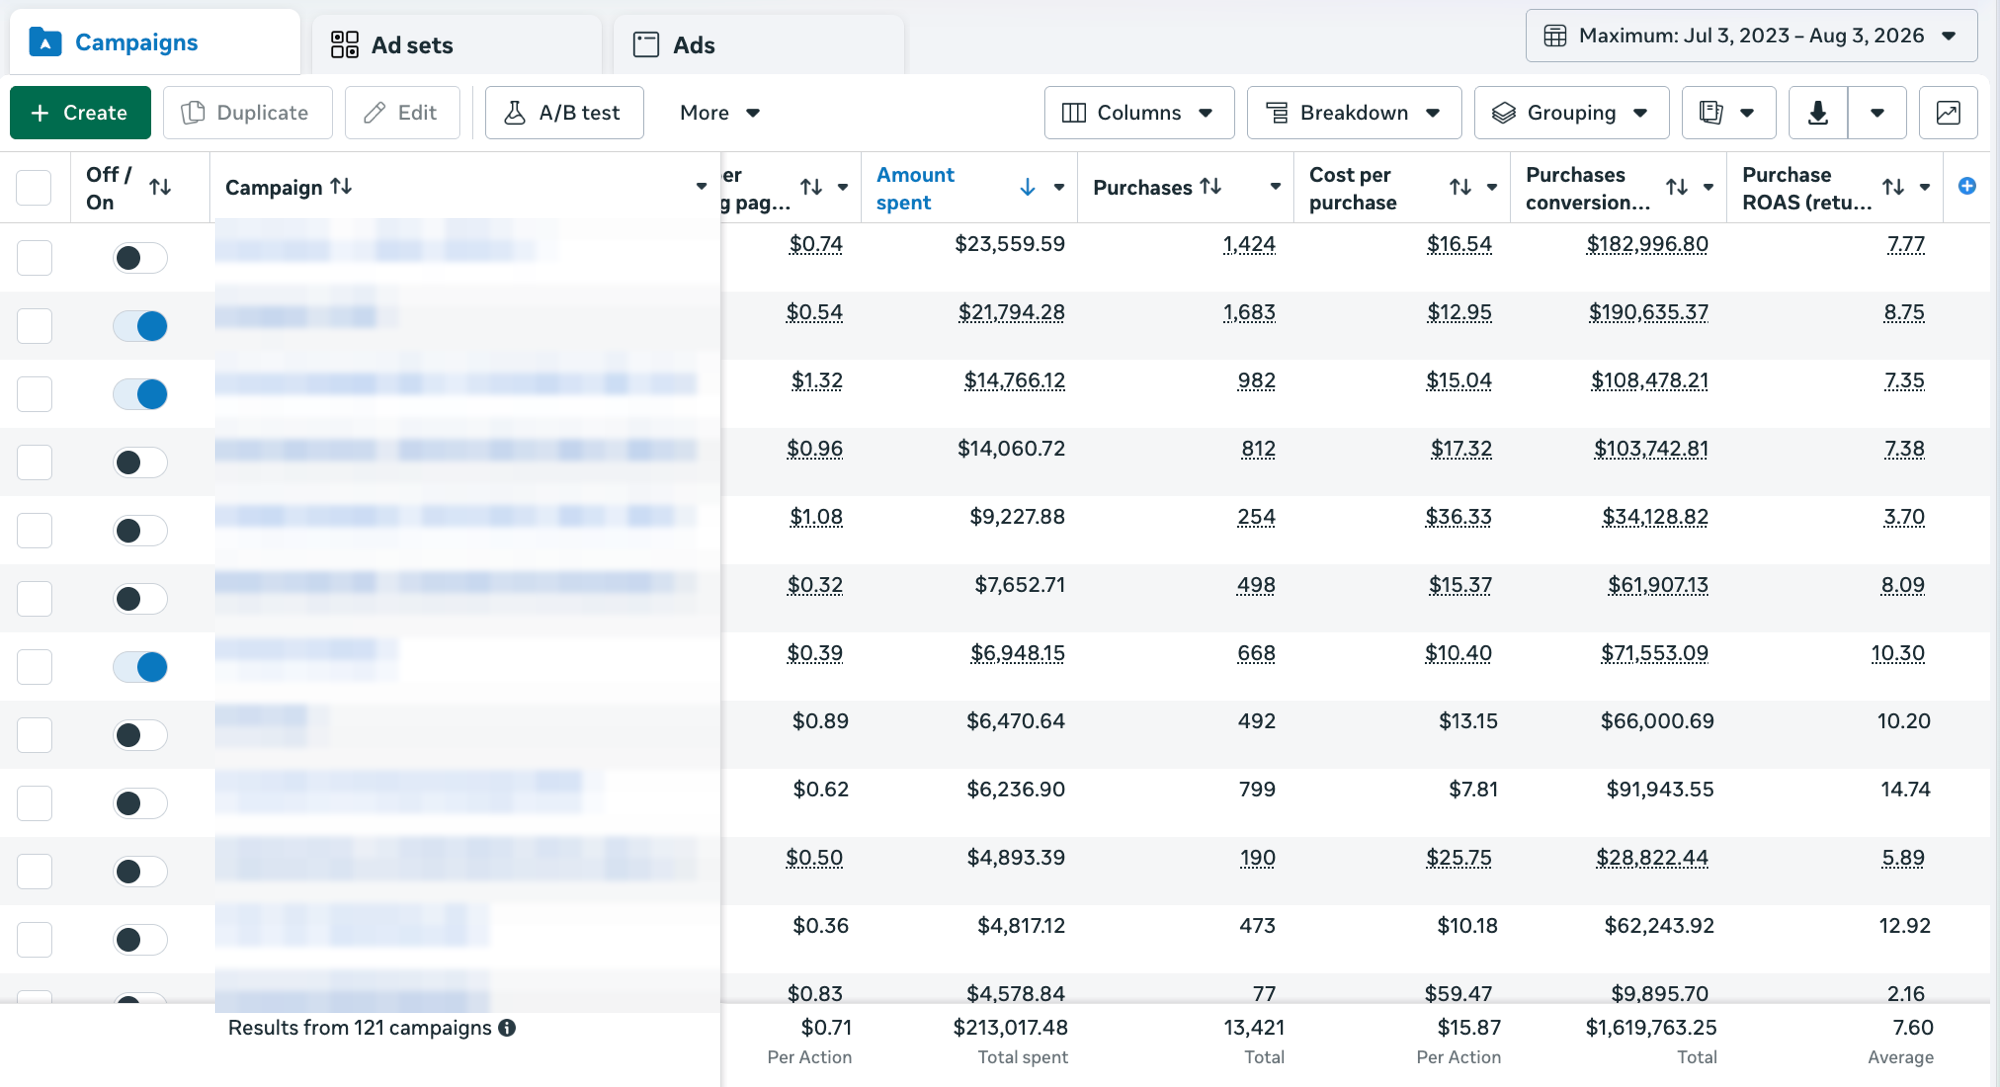The width and height of the screenshot is (2000, 1087).
Task: Click the reports icon button
Action: [1728, 113]
